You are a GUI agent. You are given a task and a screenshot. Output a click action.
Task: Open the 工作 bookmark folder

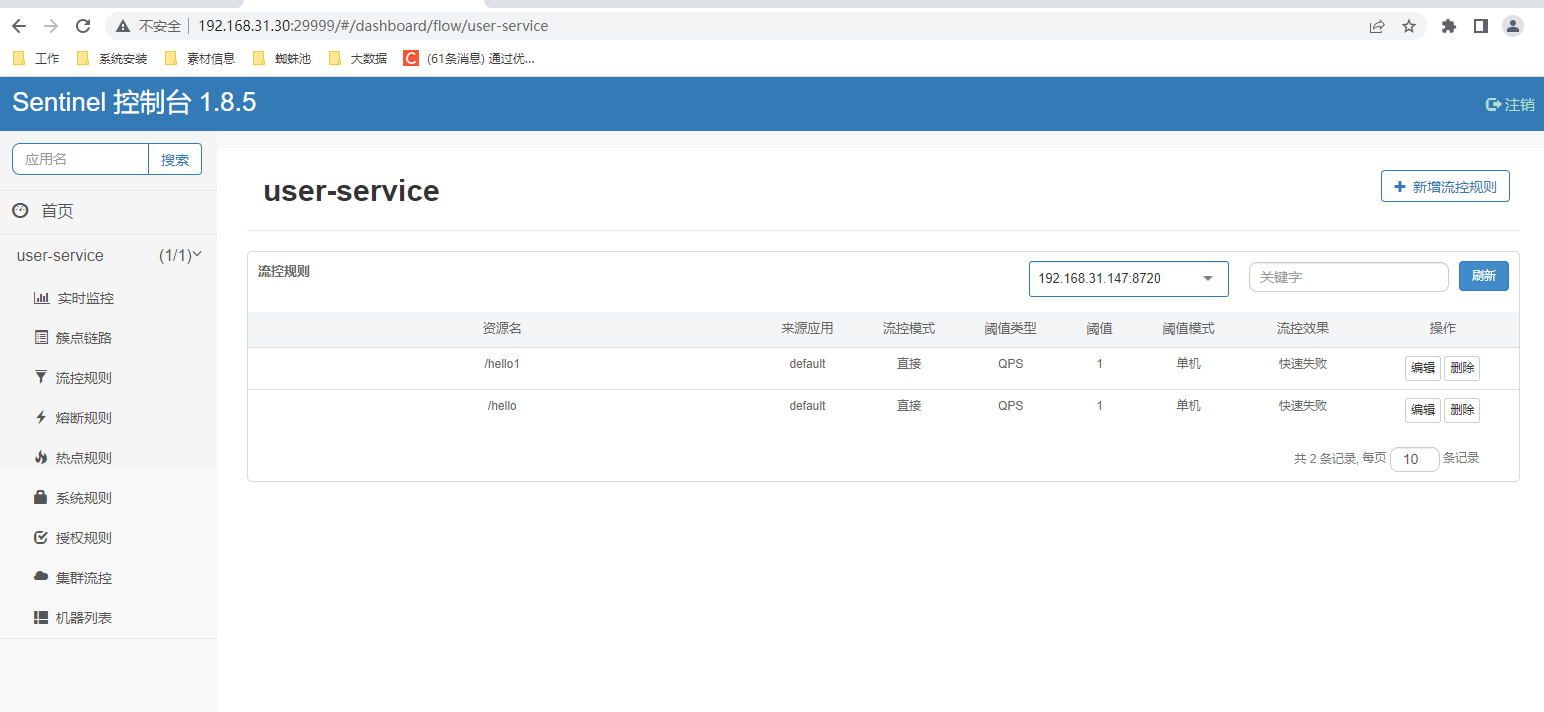click(36, 58)
